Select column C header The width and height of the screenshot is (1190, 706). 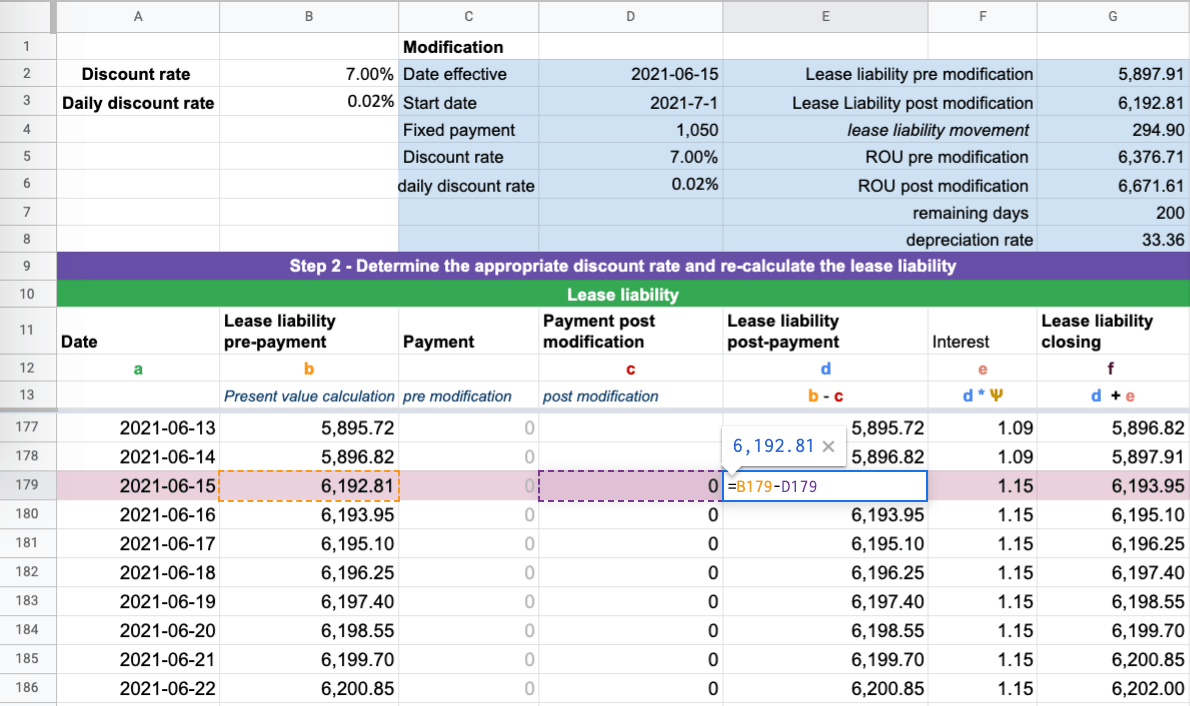468,16
